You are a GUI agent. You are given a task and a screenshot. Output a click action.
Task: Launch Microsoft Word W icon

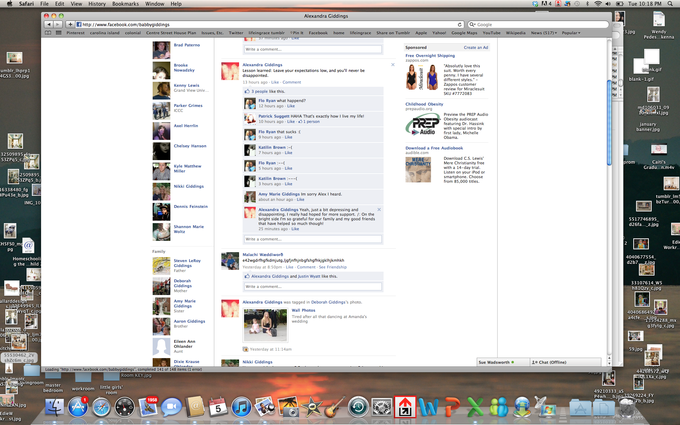click(428, 407)
